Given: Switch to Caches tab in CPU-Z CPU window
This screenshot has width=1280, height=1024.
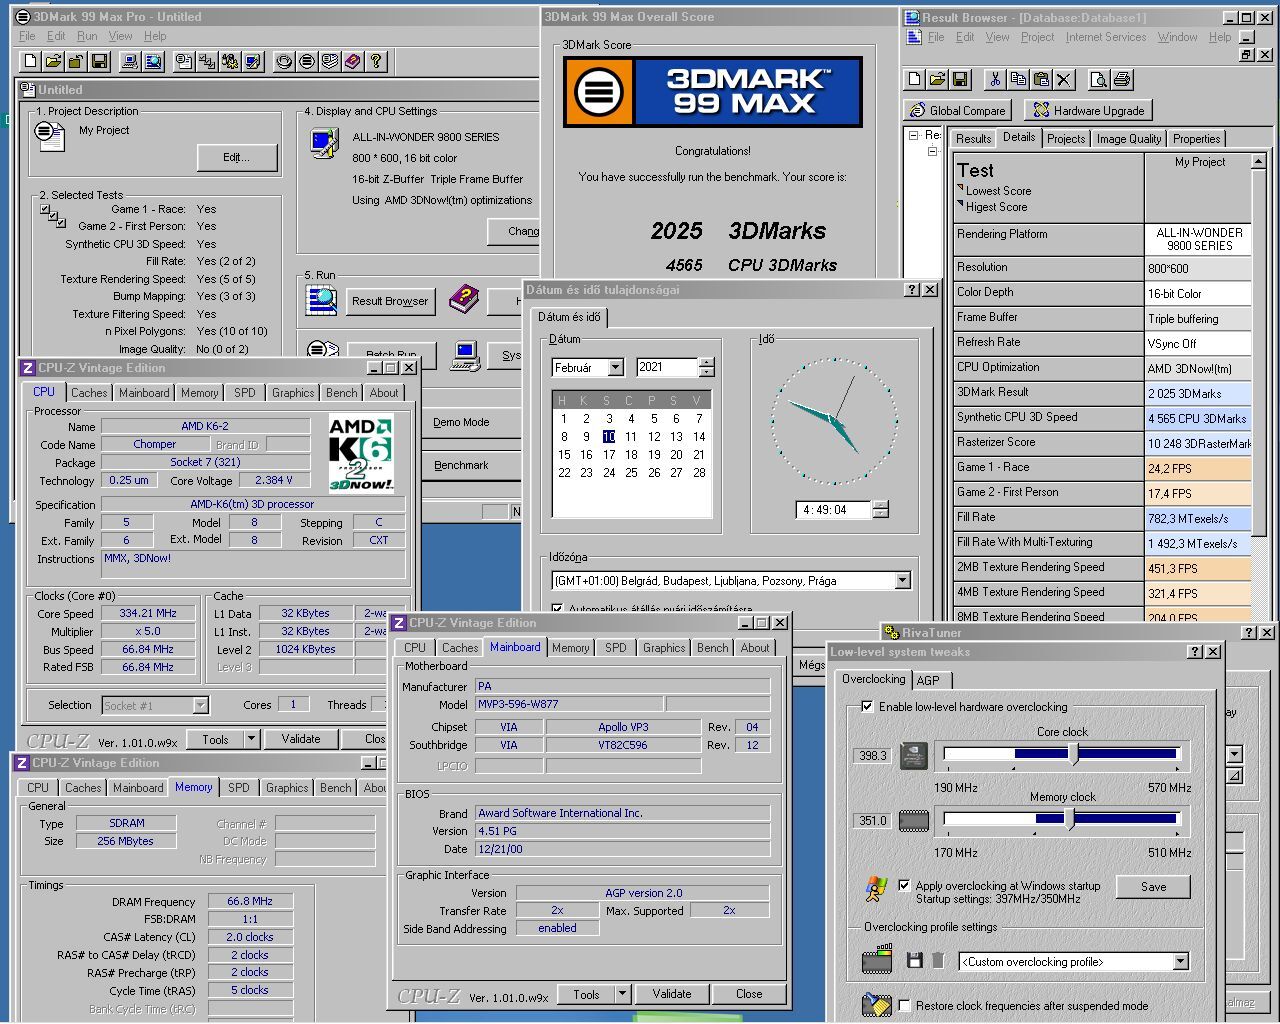Looking at the screenshot, I should coord(89,393).
